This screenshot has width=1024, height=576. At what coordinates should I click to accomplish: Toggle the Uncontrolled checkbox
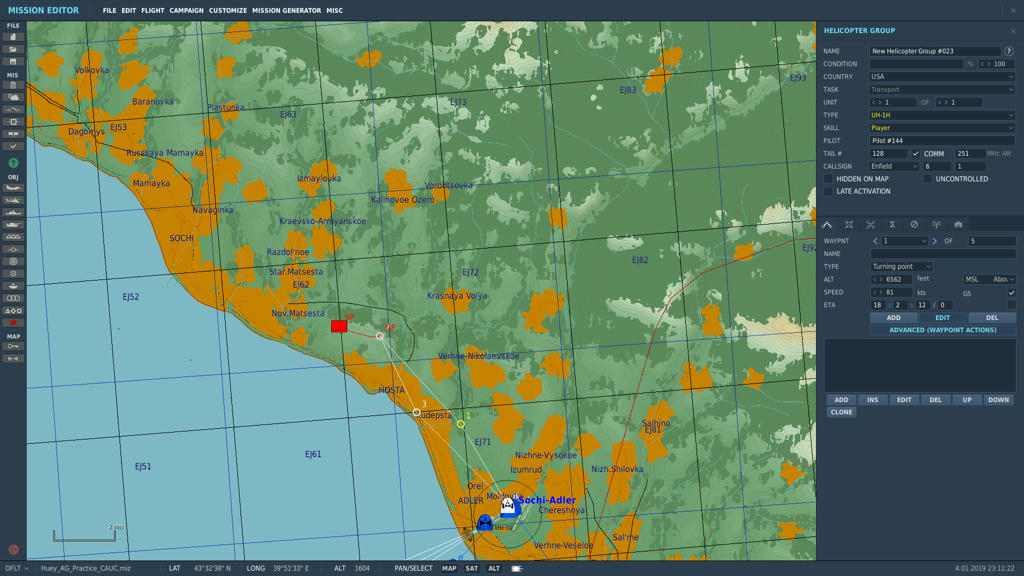[x=927, y=179]
